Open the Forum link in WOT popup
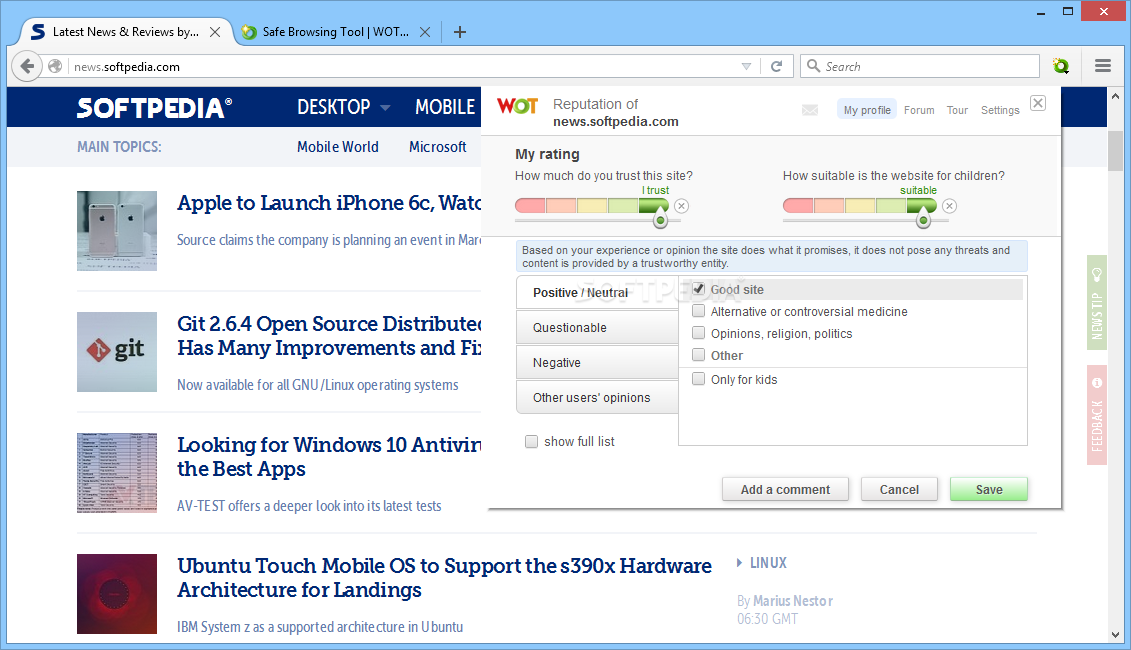The height and width of the screenshot is (650, 1131). [919, 110]
